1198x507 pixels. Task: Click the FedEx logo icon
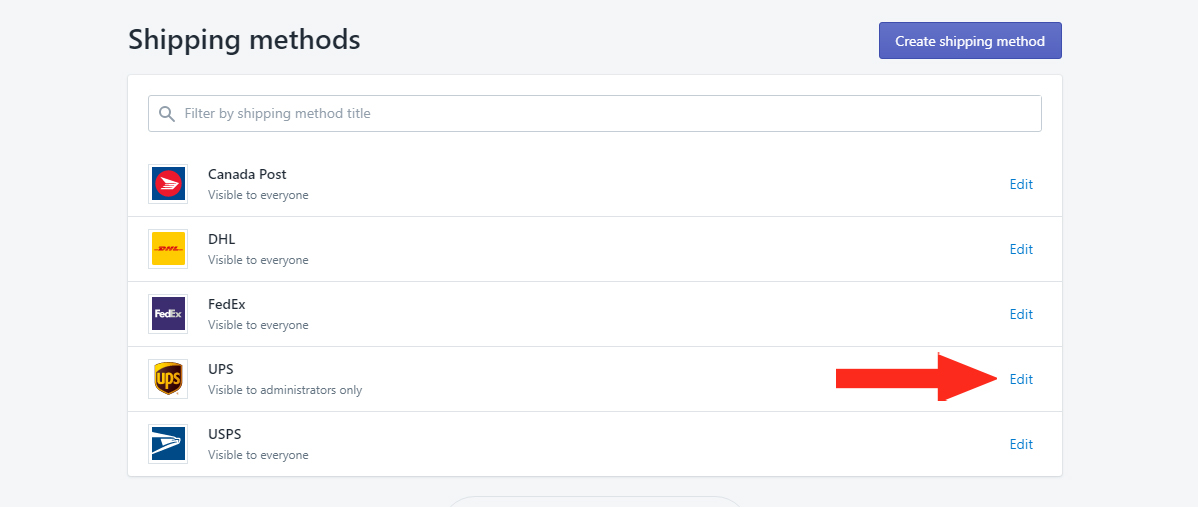pos(168,314)
